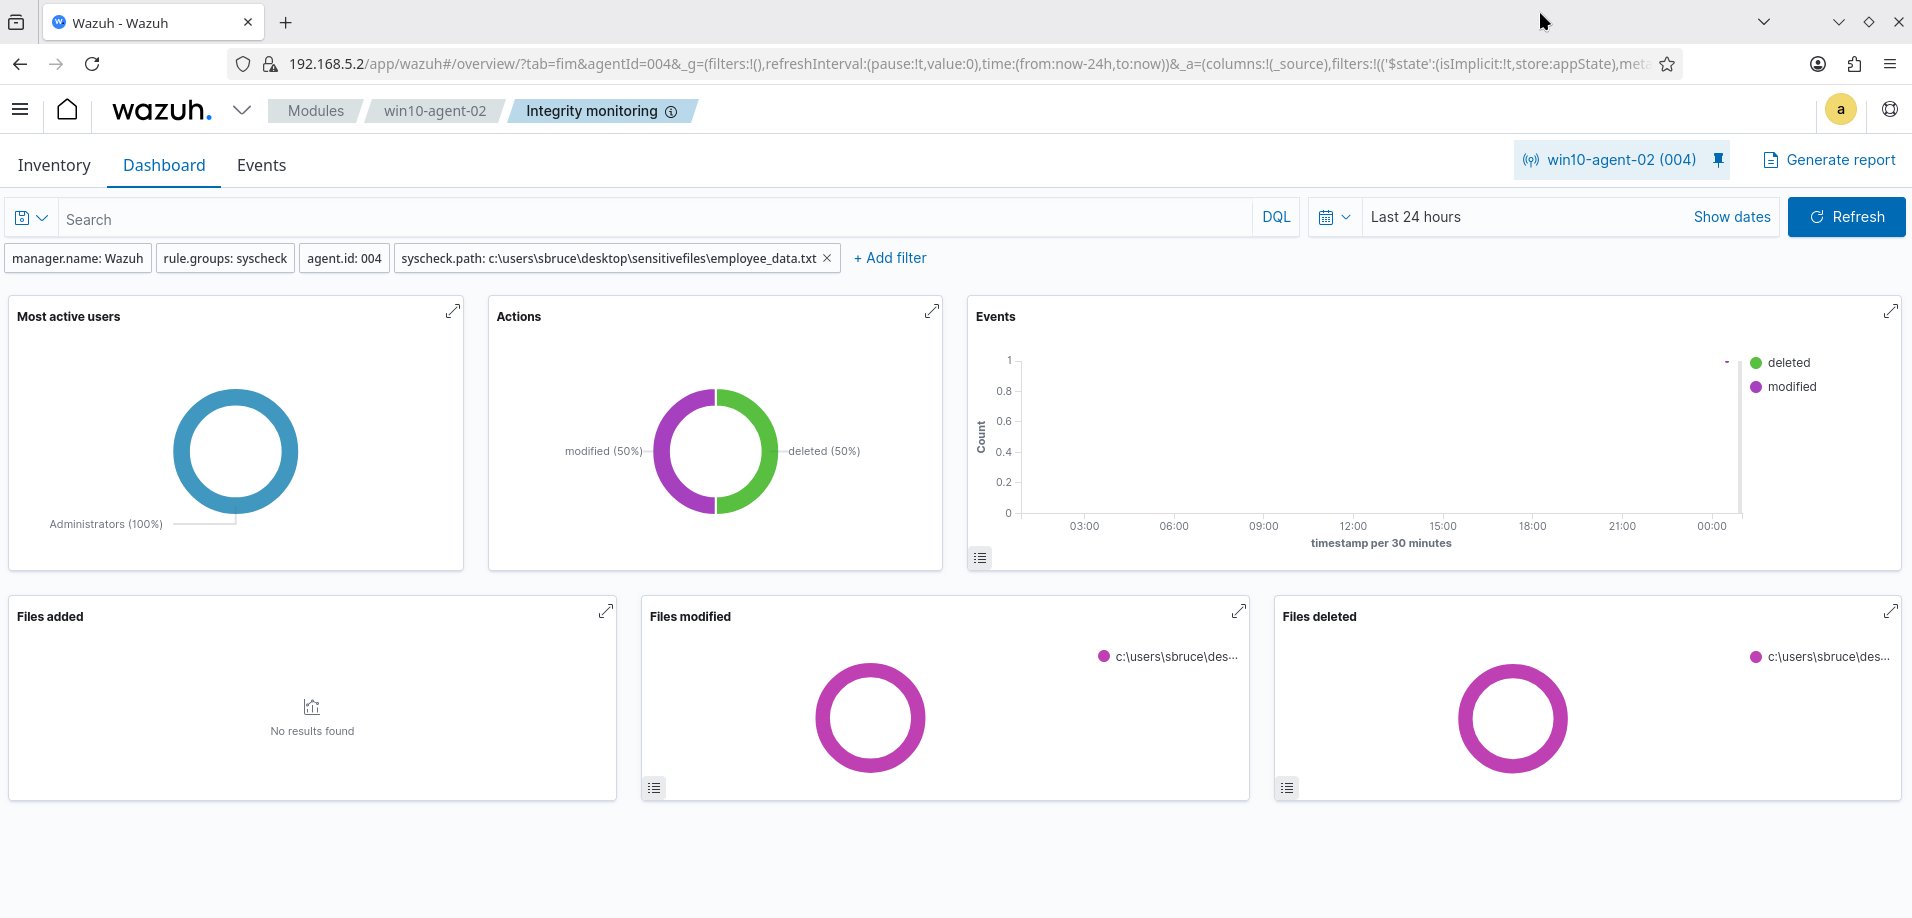
Task: Open the date quick menu calendar
Action: (1334, 217)
